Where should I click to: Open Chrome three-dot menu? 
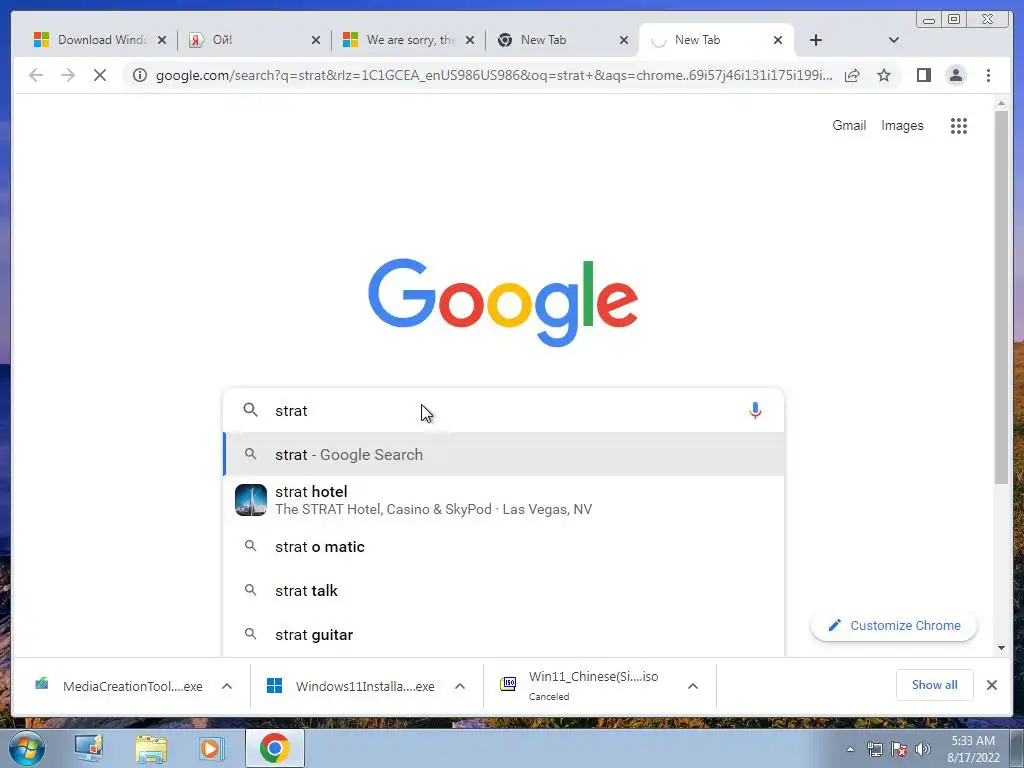coord(988,75)
